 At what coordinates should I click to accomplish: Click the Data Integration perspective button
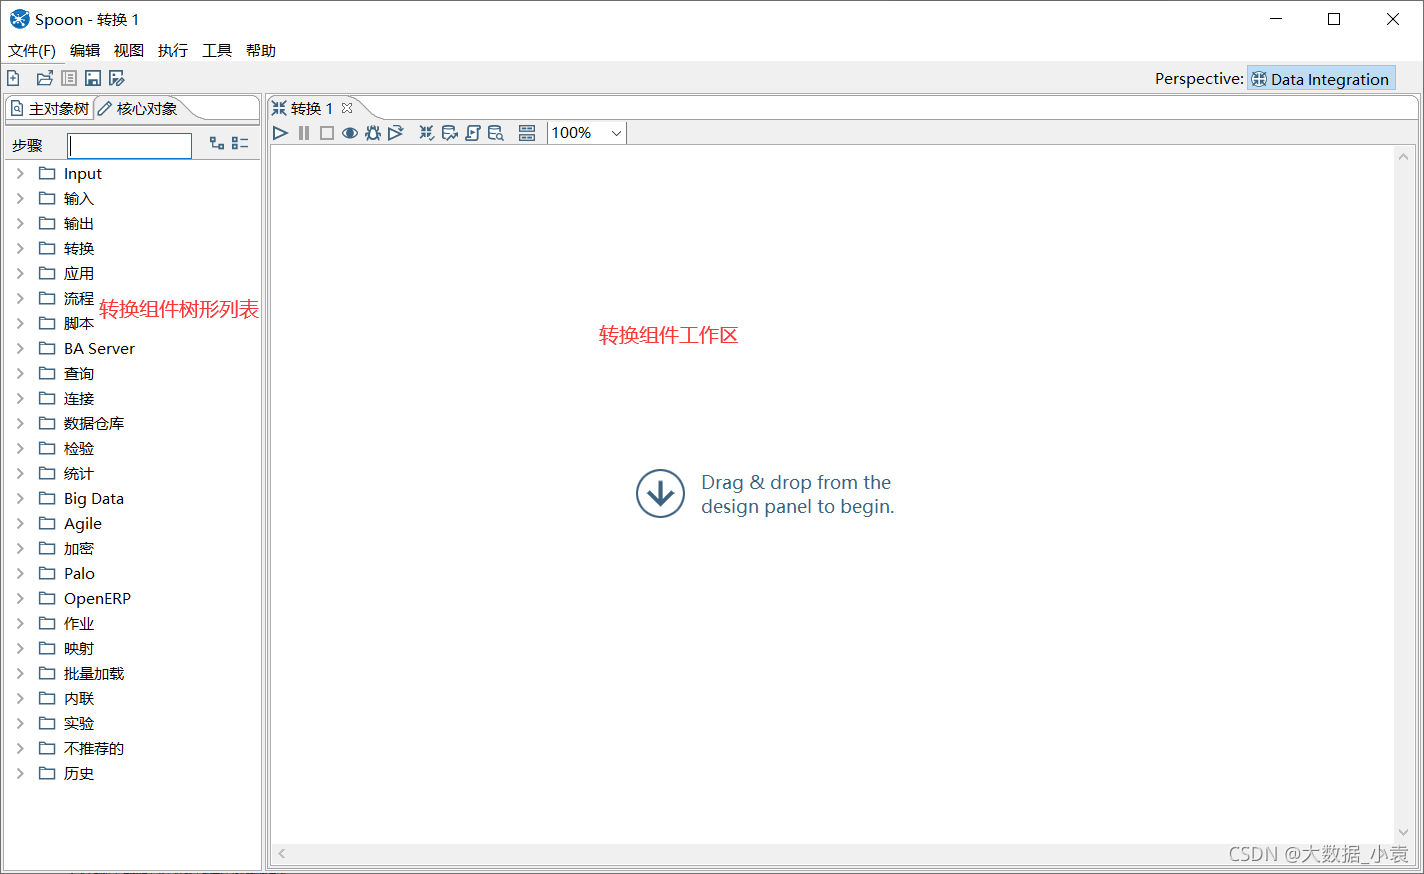pos(1321,79)
